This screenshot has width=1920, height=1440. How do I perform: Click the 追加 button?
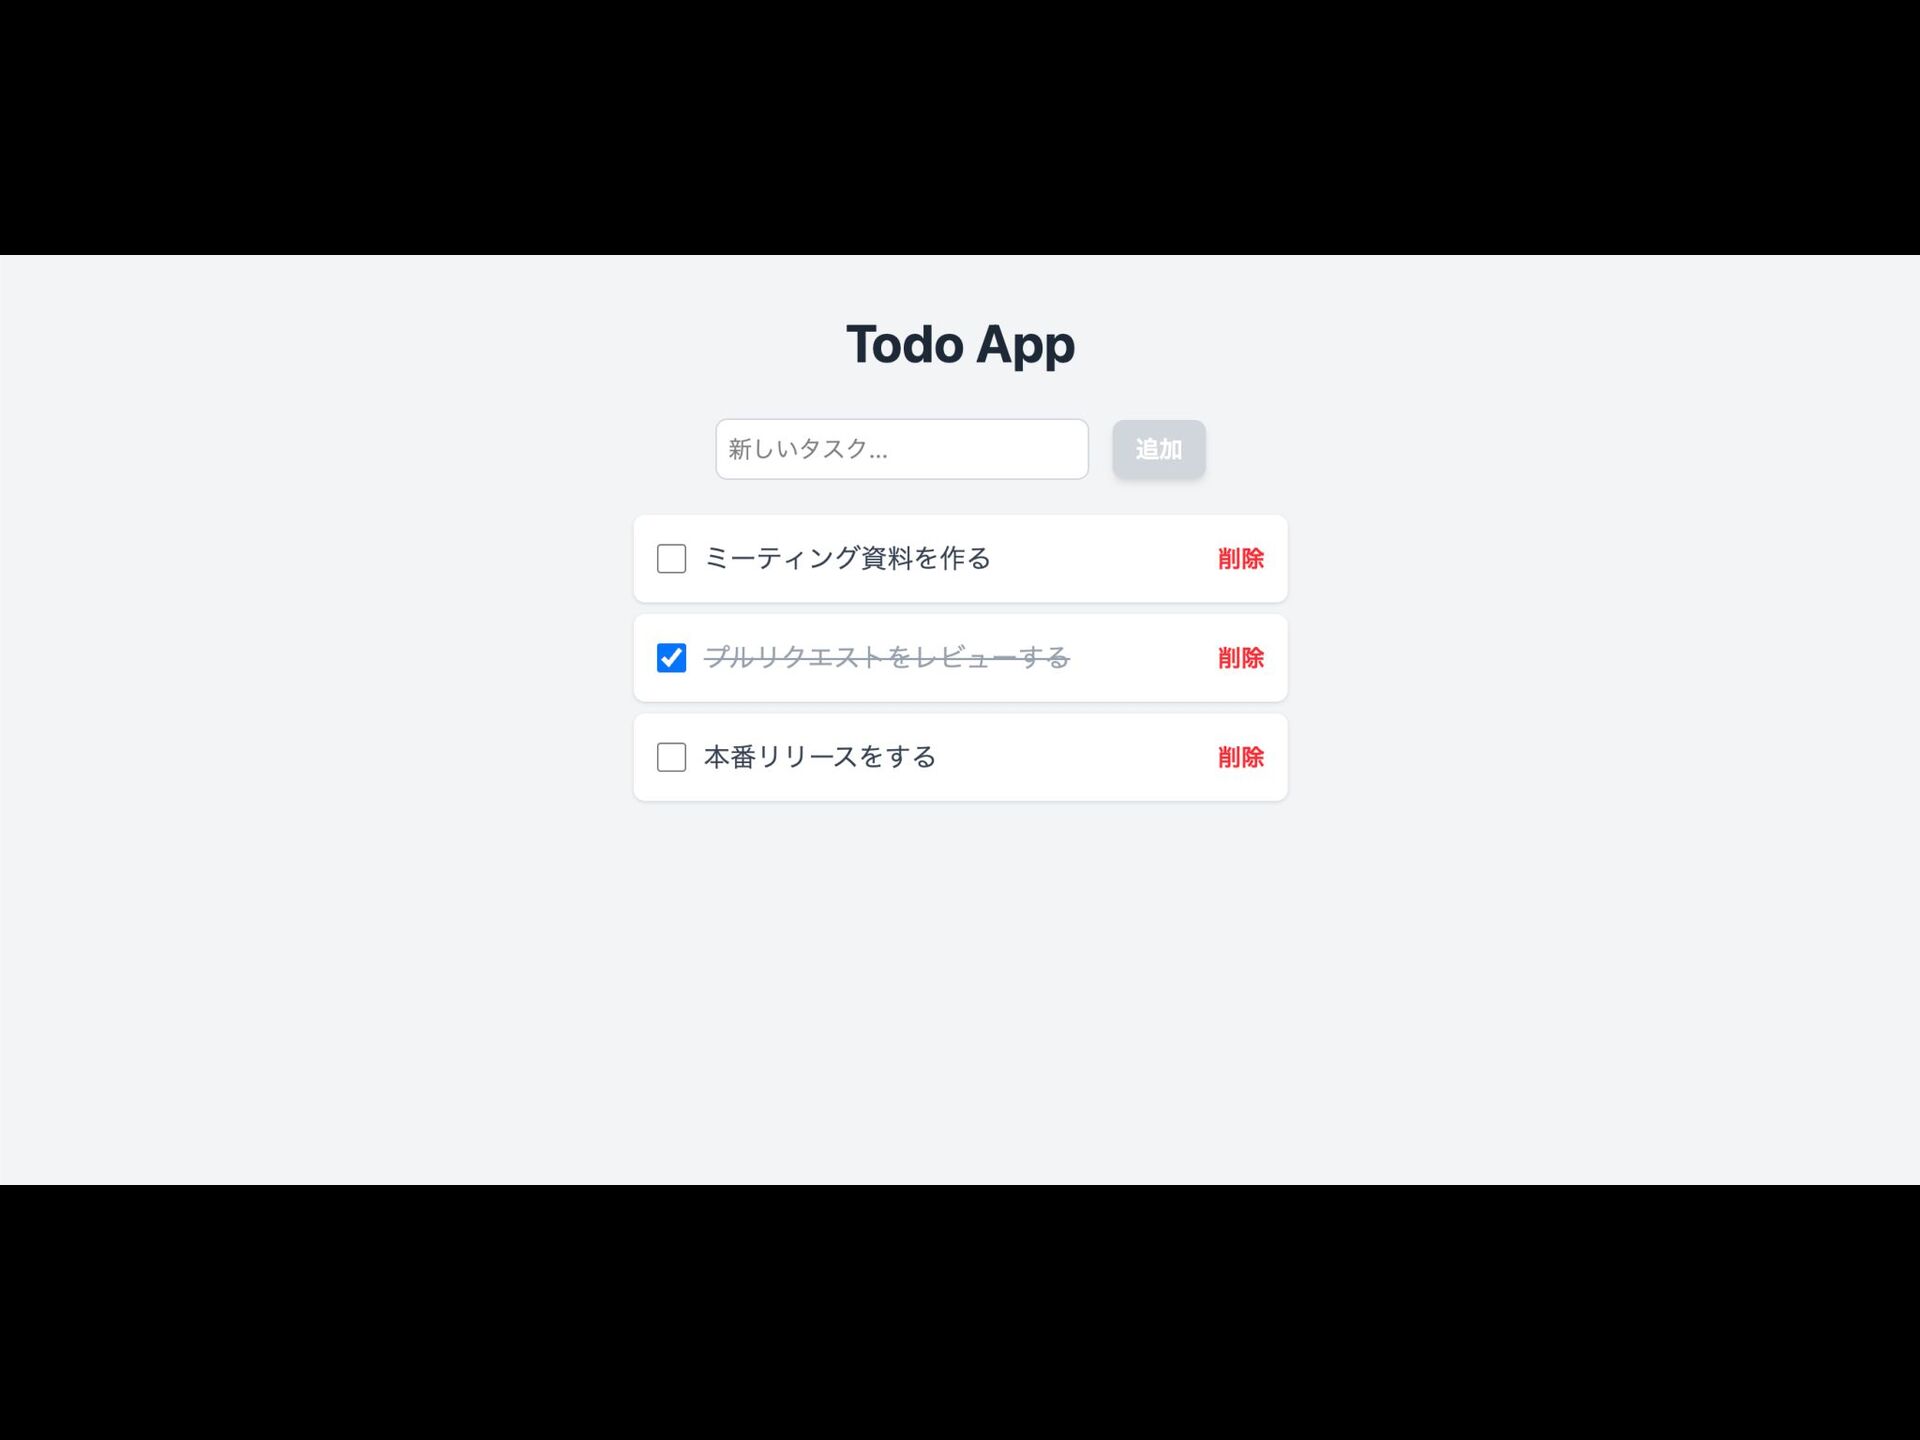click(x=1158, y=449)
